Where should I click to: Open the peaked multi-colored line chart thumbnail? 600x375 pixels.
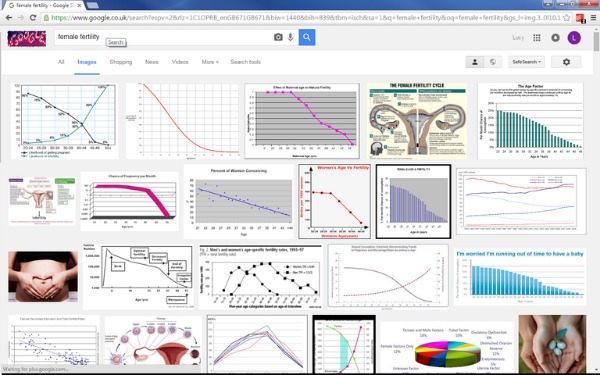[257, 344]
